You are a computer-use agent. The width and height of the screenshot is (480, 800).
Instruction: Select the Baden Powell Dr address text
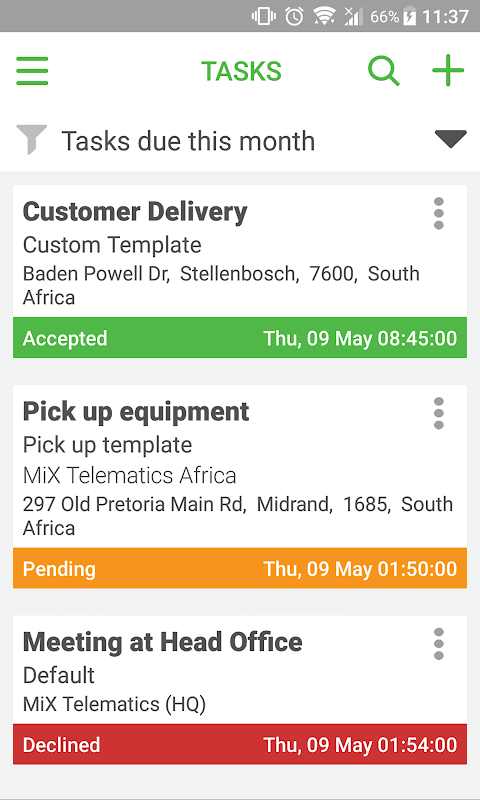[221, 286]
